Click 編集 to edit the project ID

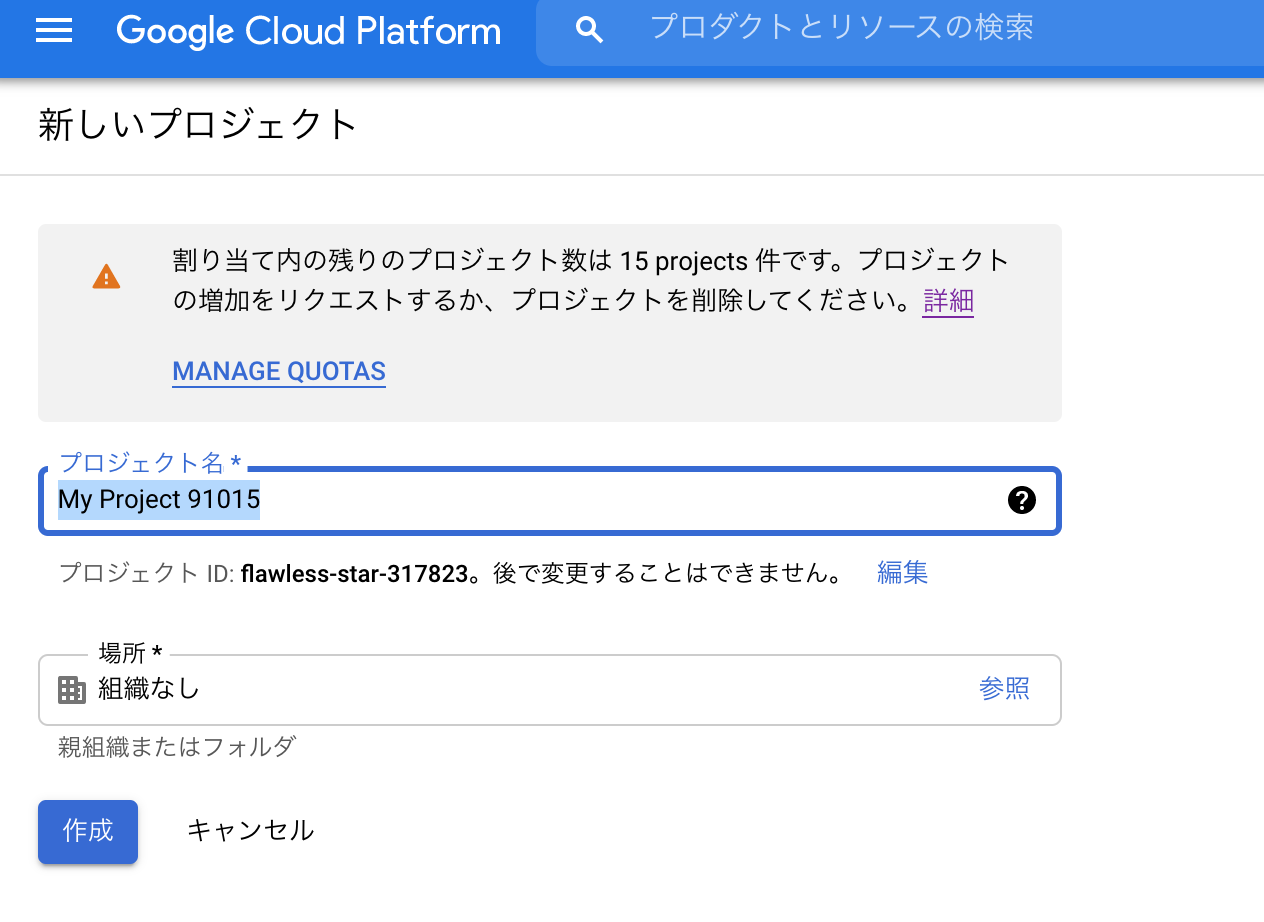(901, 572)
